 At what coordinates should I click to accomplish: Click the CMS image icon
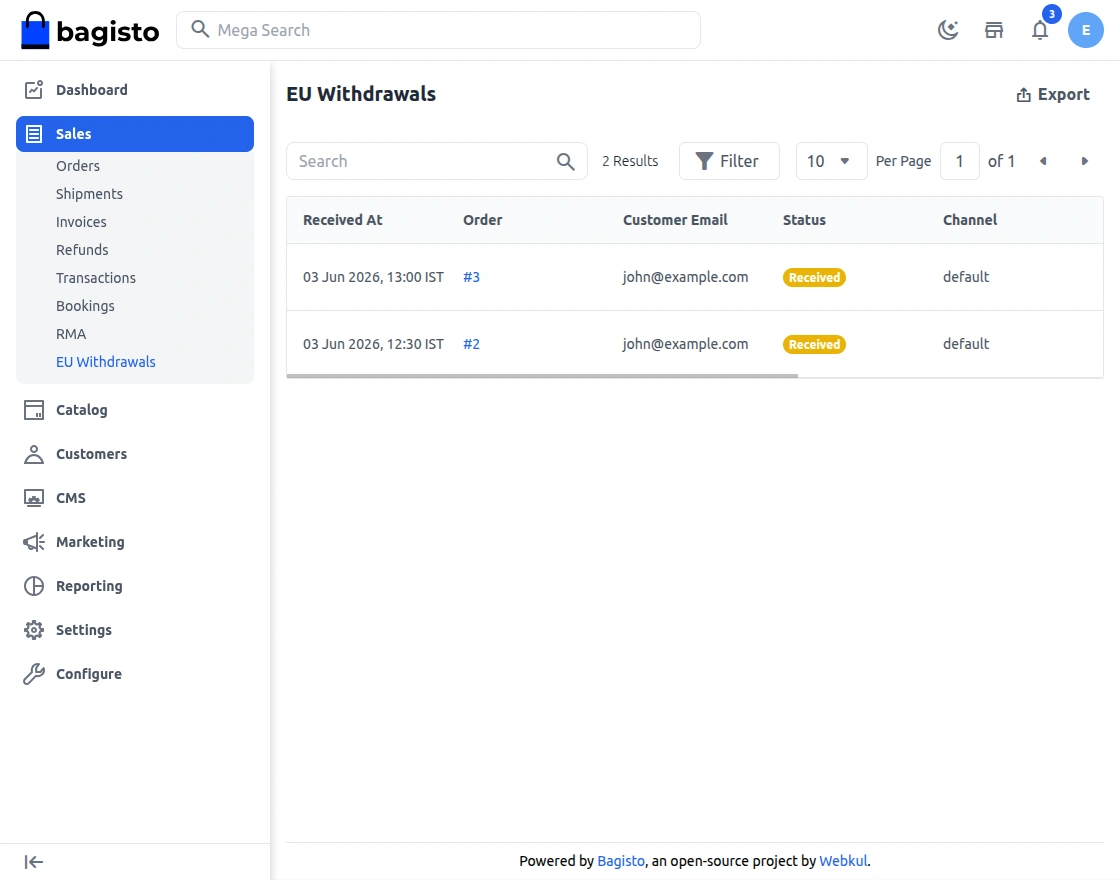click(x=34, y=498)
